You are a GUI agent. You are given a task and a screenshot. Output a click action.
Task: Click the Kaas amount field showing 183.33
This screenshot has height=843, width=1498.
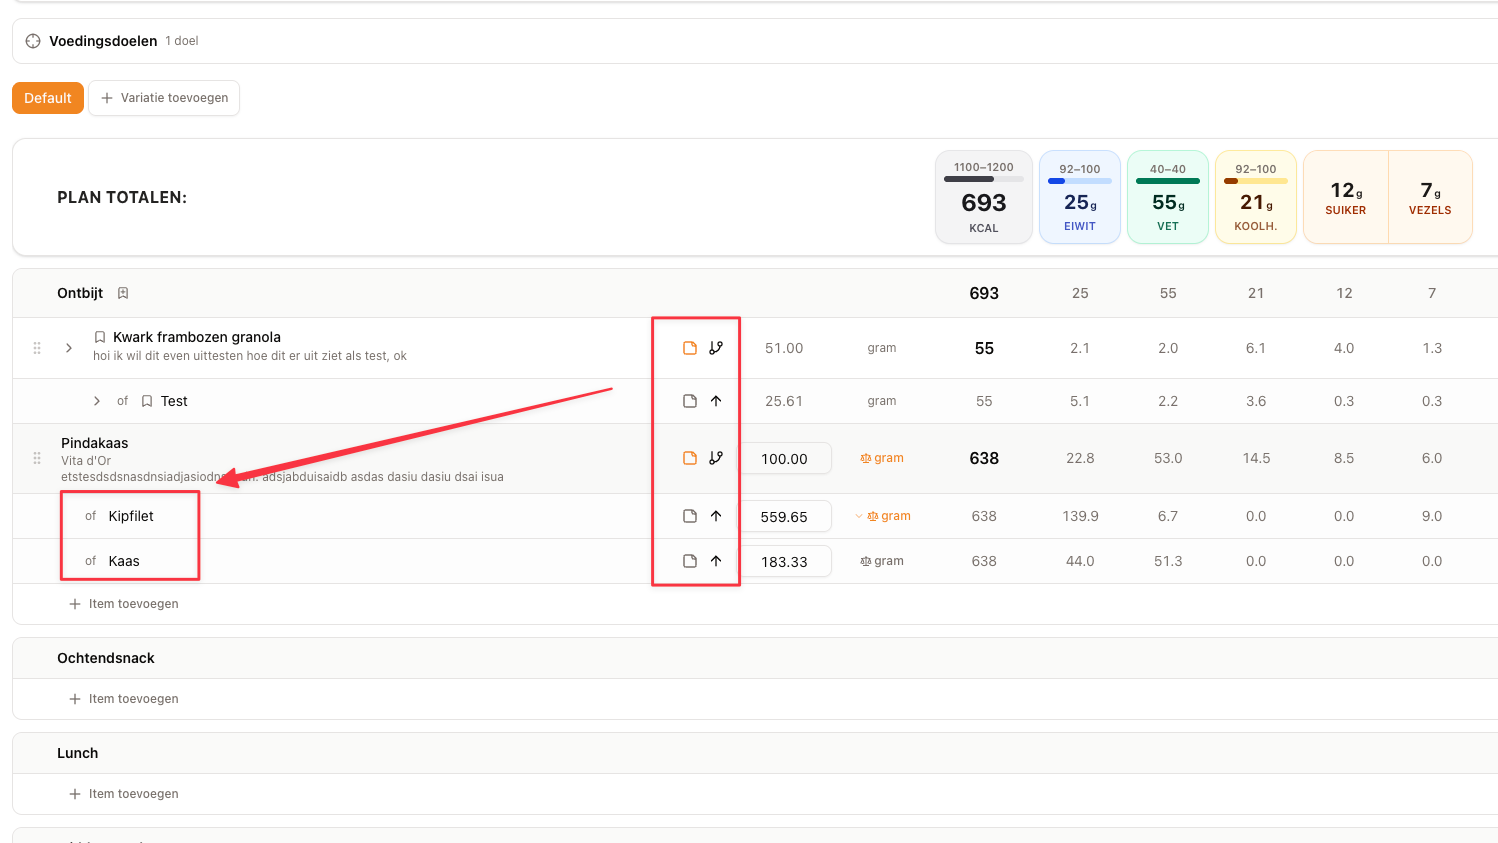tap(786, 561)
